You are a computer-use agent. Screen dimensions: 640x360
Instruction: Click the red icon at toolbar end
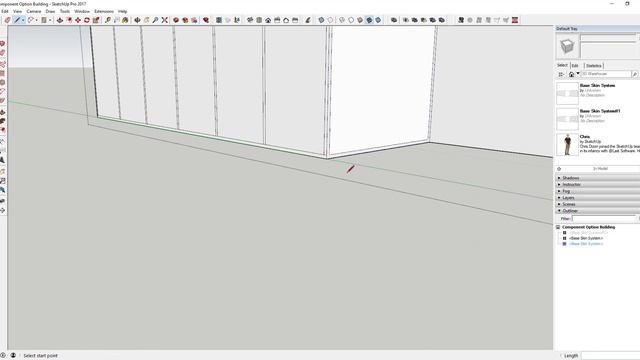point(515,20)
